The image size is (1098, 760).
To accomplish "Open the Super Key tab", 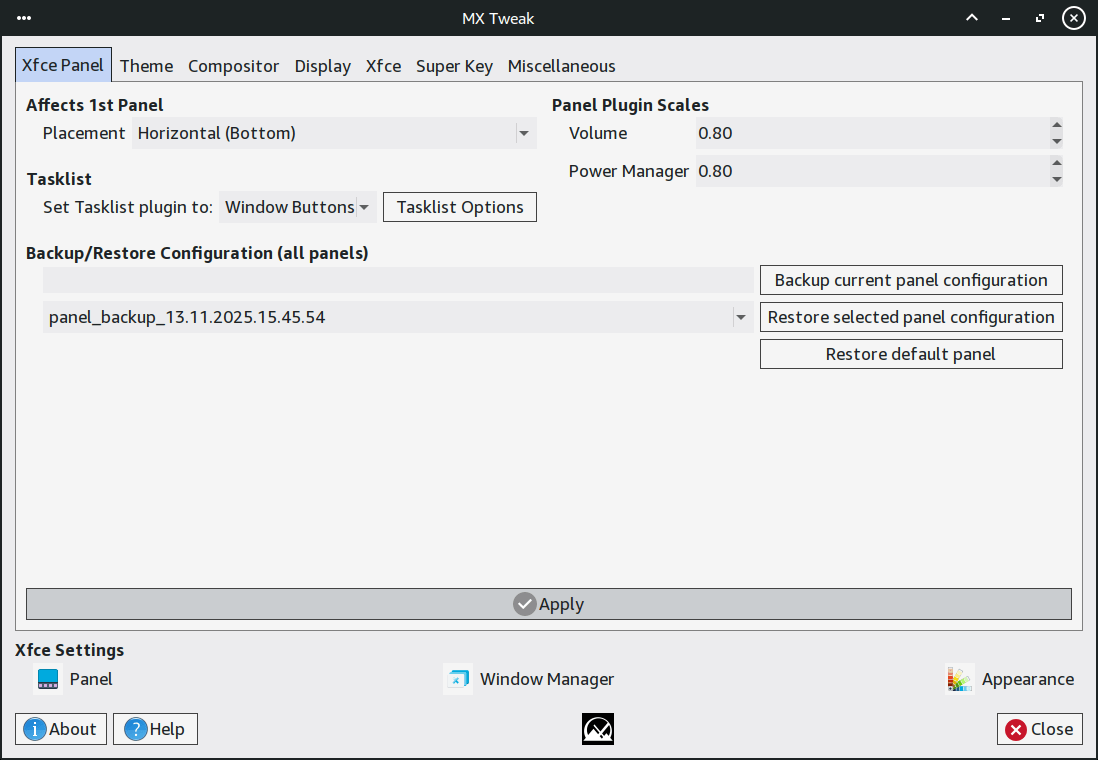I will point(454,66).
